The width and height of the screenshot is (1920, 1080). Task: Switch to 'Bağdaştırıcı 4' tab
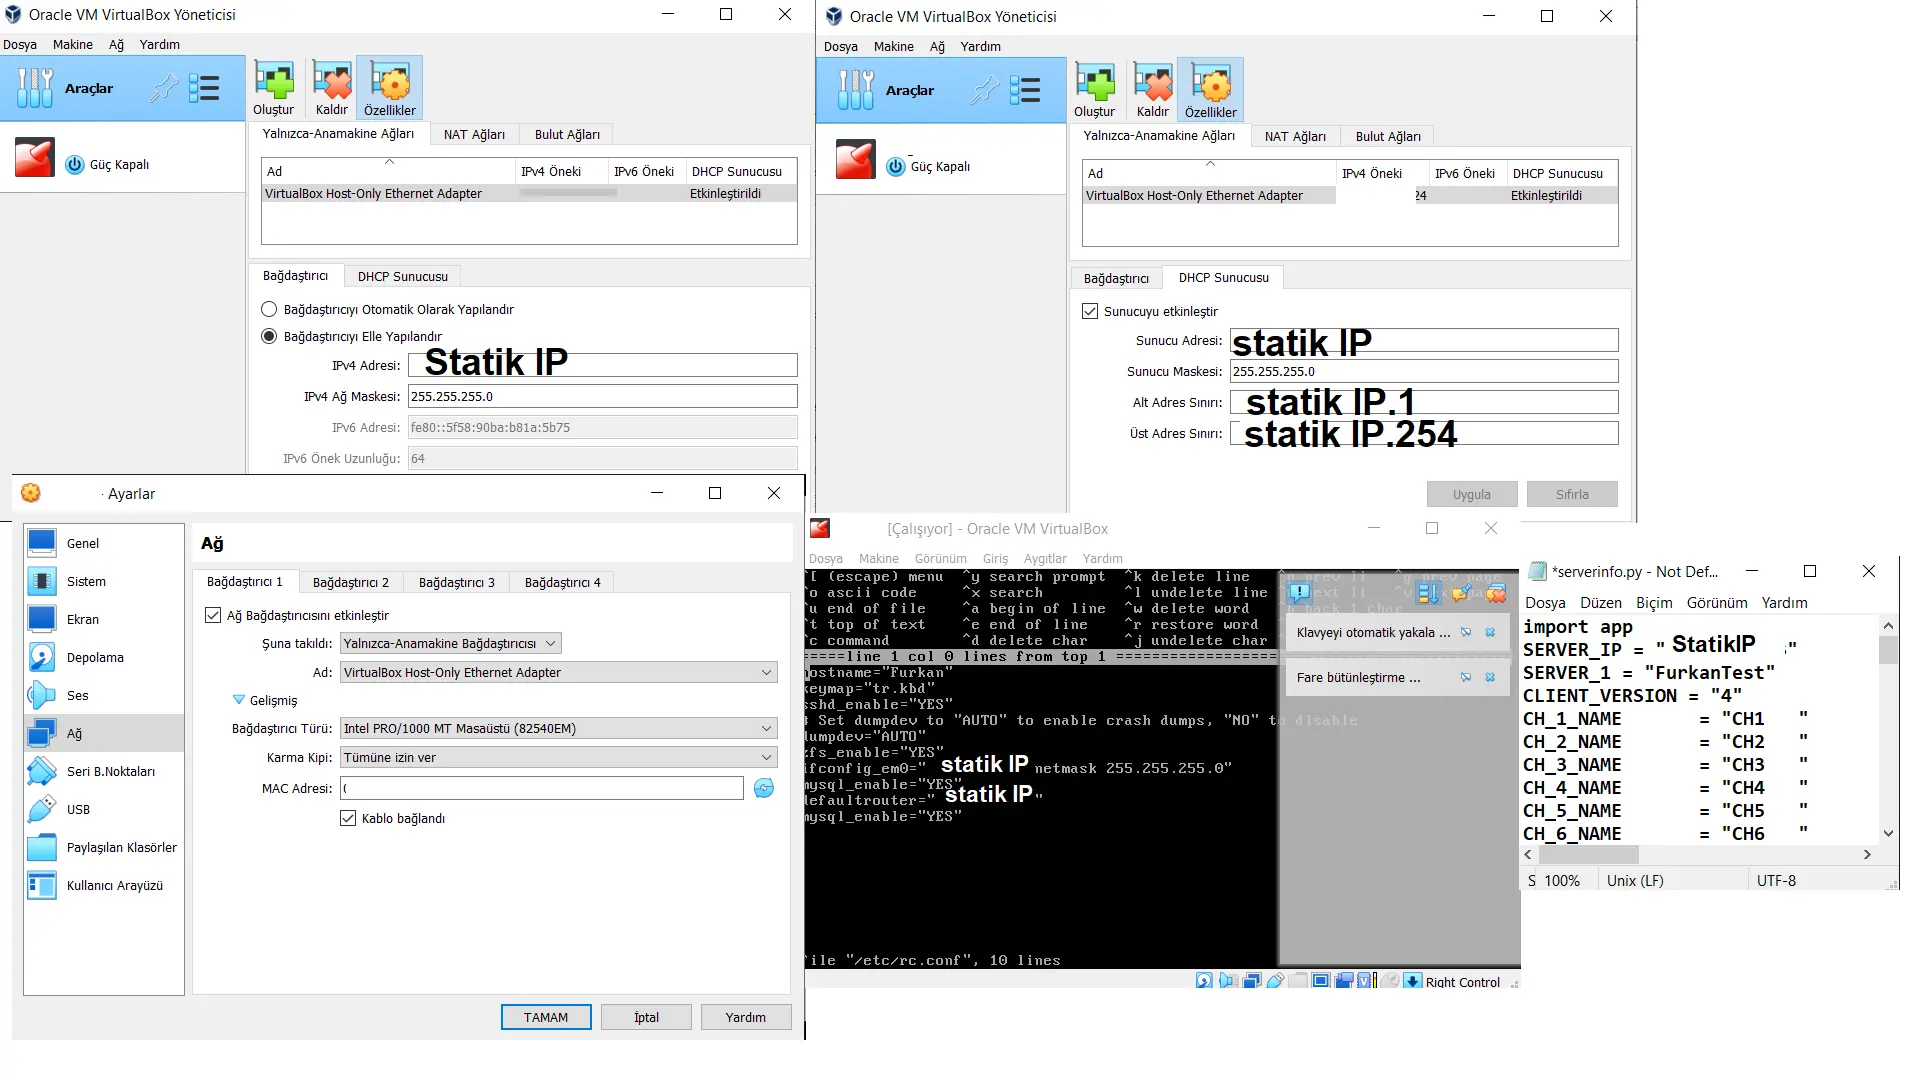562,582
